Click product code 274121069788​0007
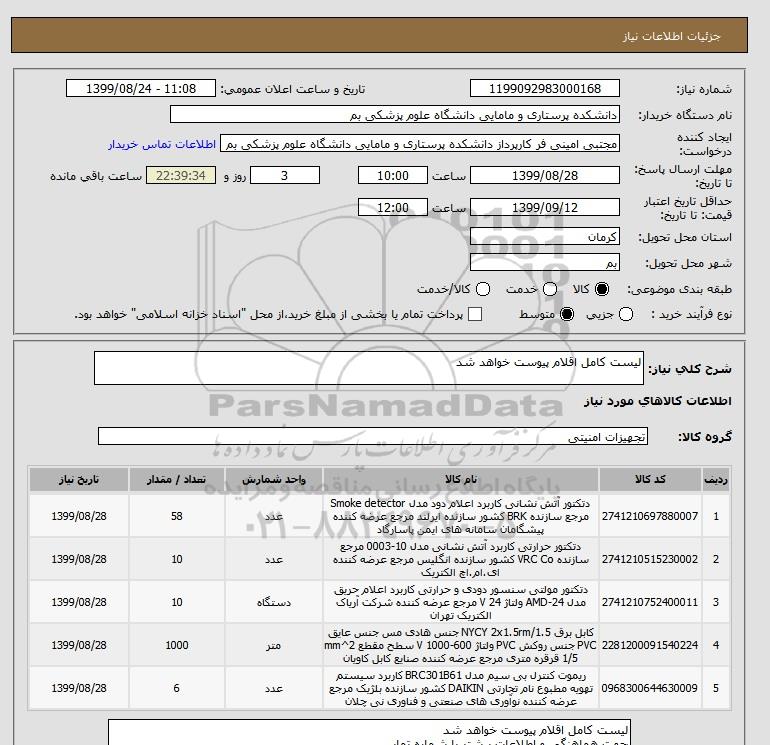The height and width of the screenshot is (745, 770). pyautogui.click(x=650, y=516)
